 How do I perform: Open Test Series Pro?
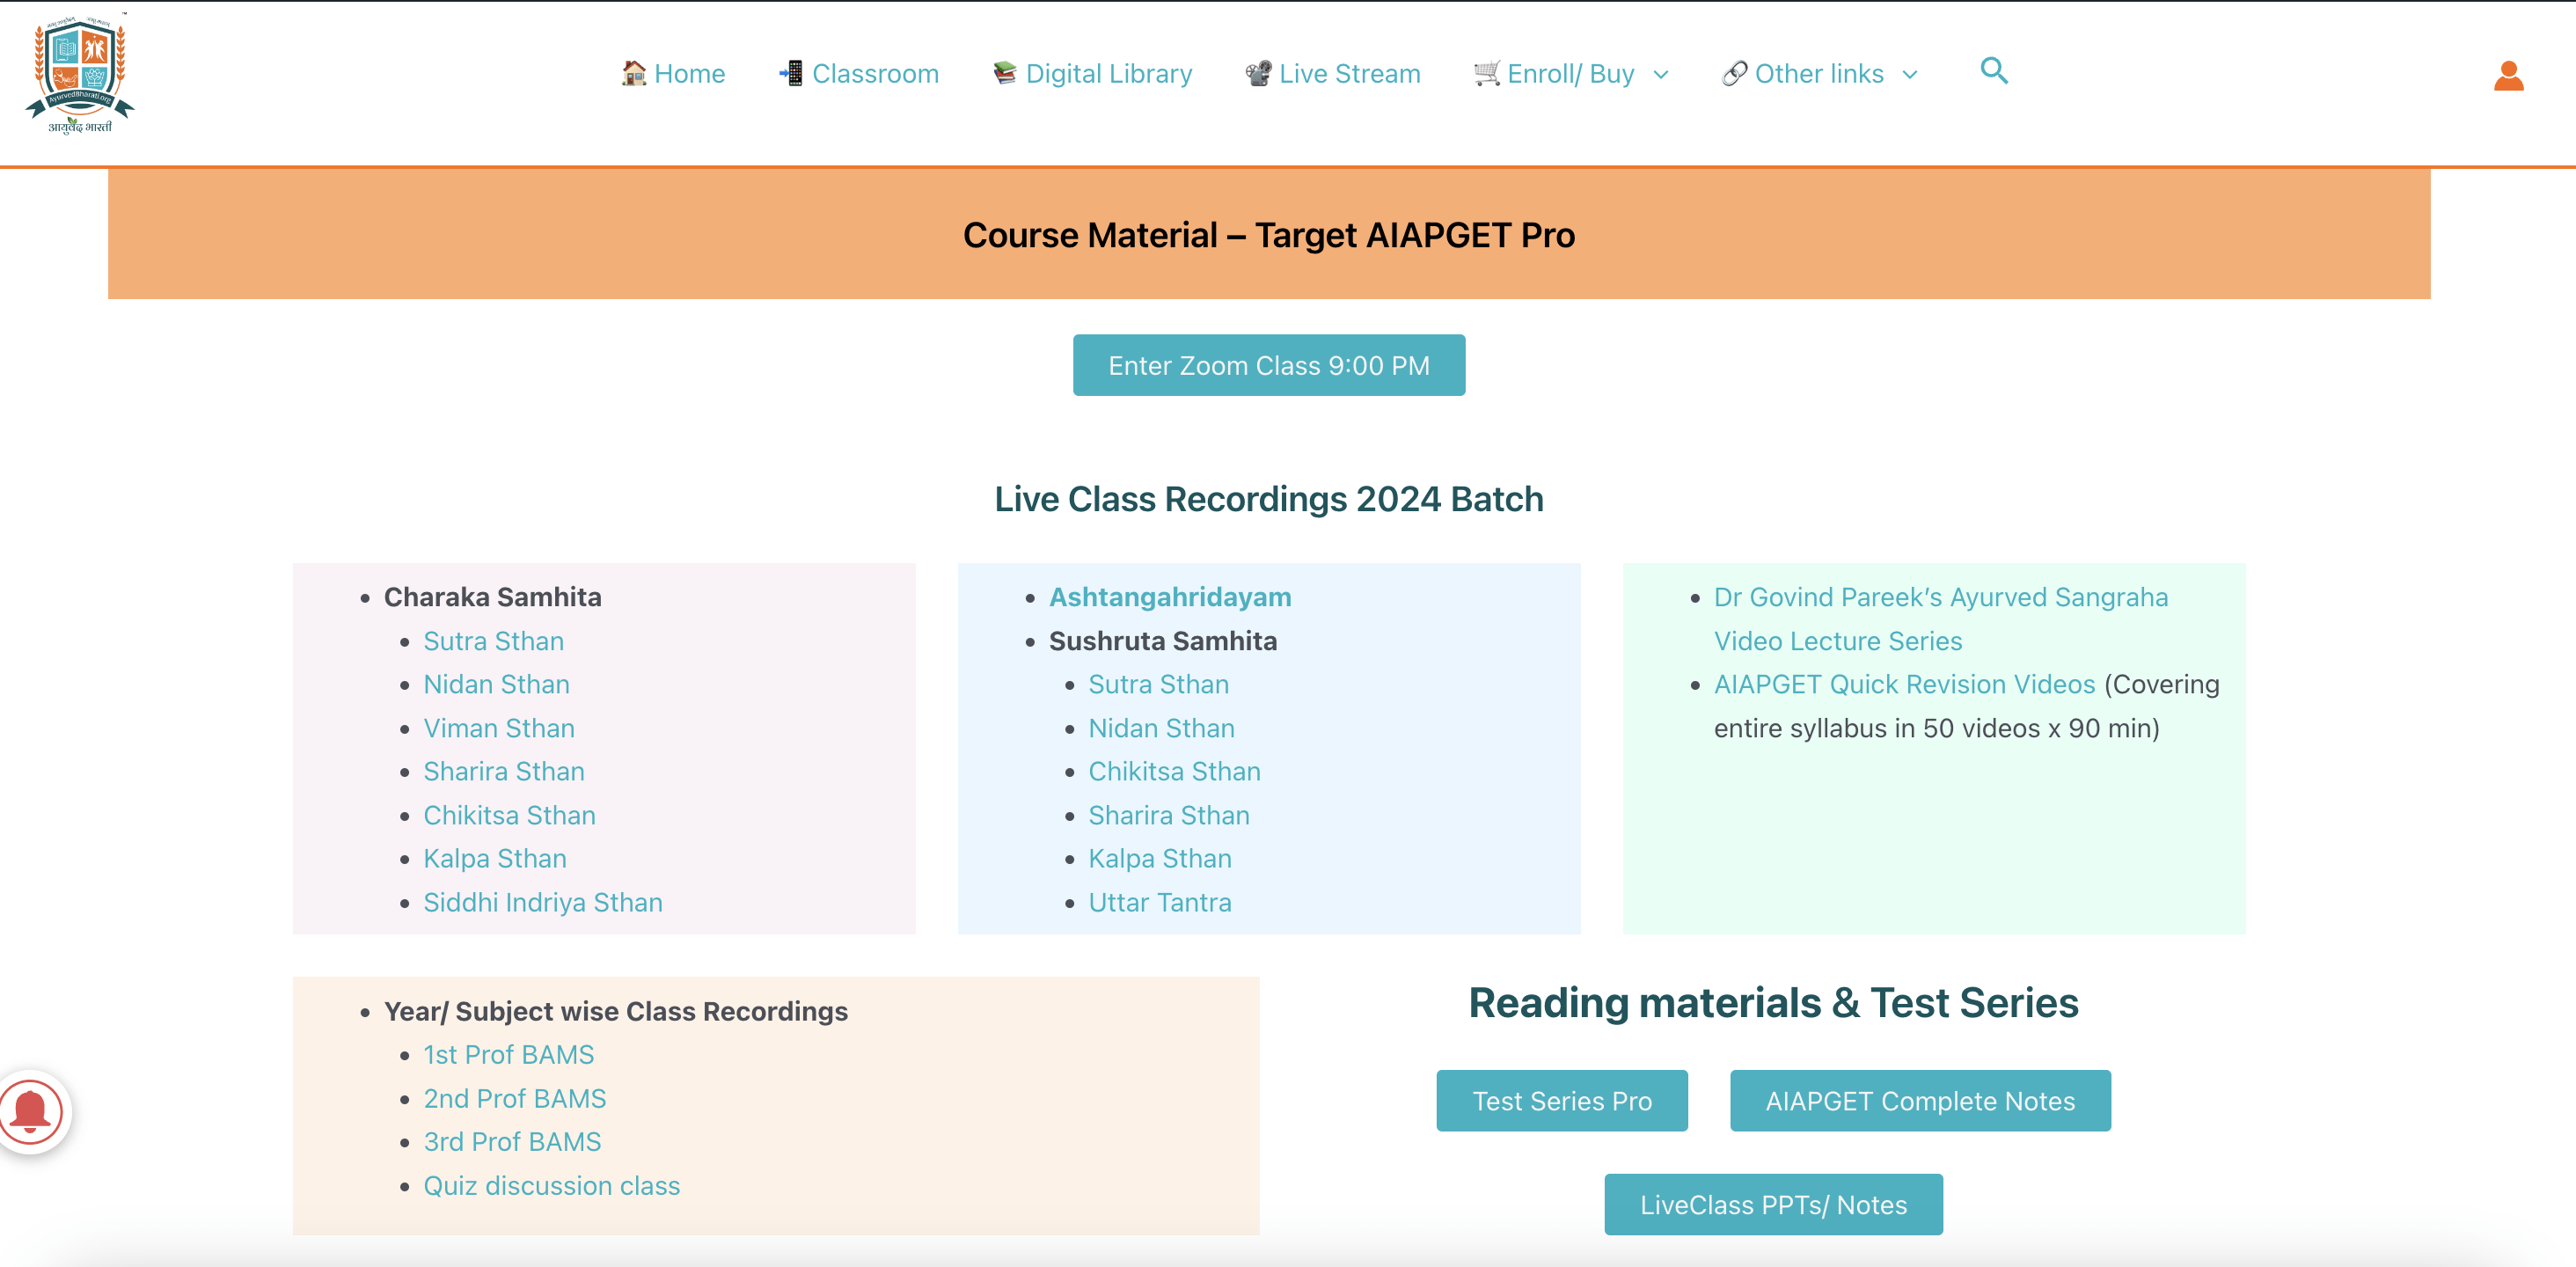tap(1562, 1100)
